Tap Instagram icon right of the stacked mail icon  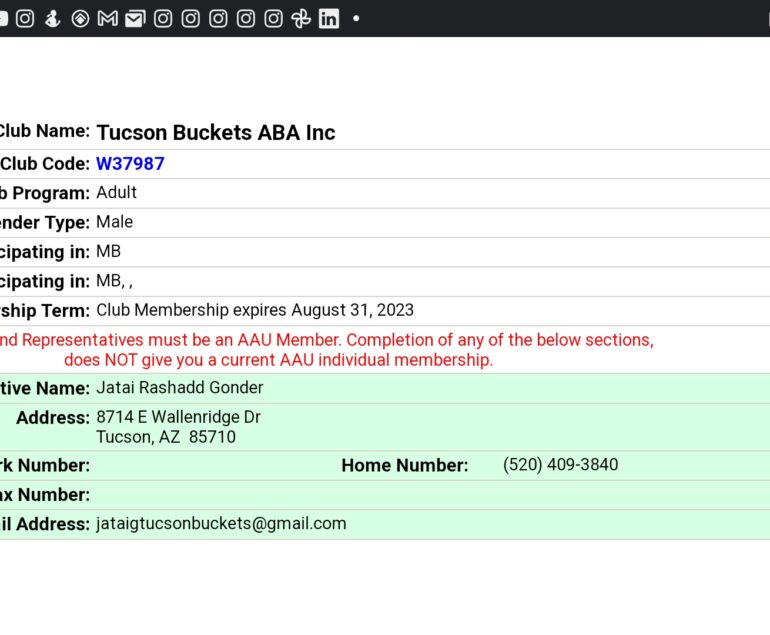click(163, 19)
